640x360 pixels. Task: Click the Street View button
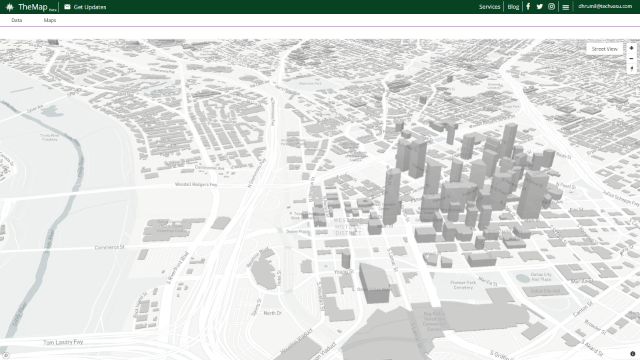[604, 49]
